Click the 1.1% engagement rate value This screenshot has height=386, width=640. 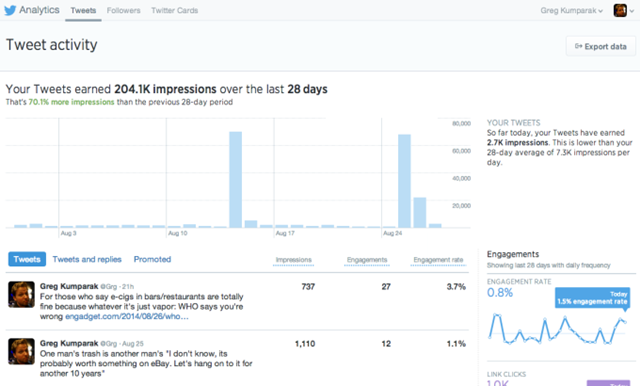[x=456, y=344]
